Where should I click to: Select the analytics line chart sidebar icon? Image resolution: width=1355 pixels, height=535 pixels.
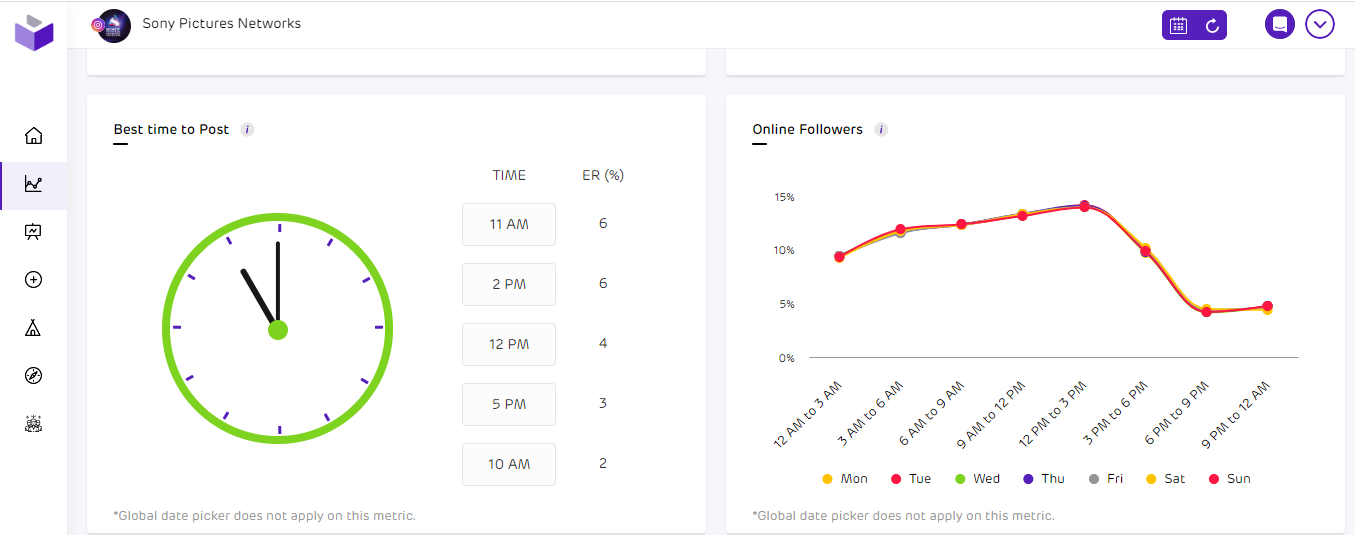click(33, 184)
